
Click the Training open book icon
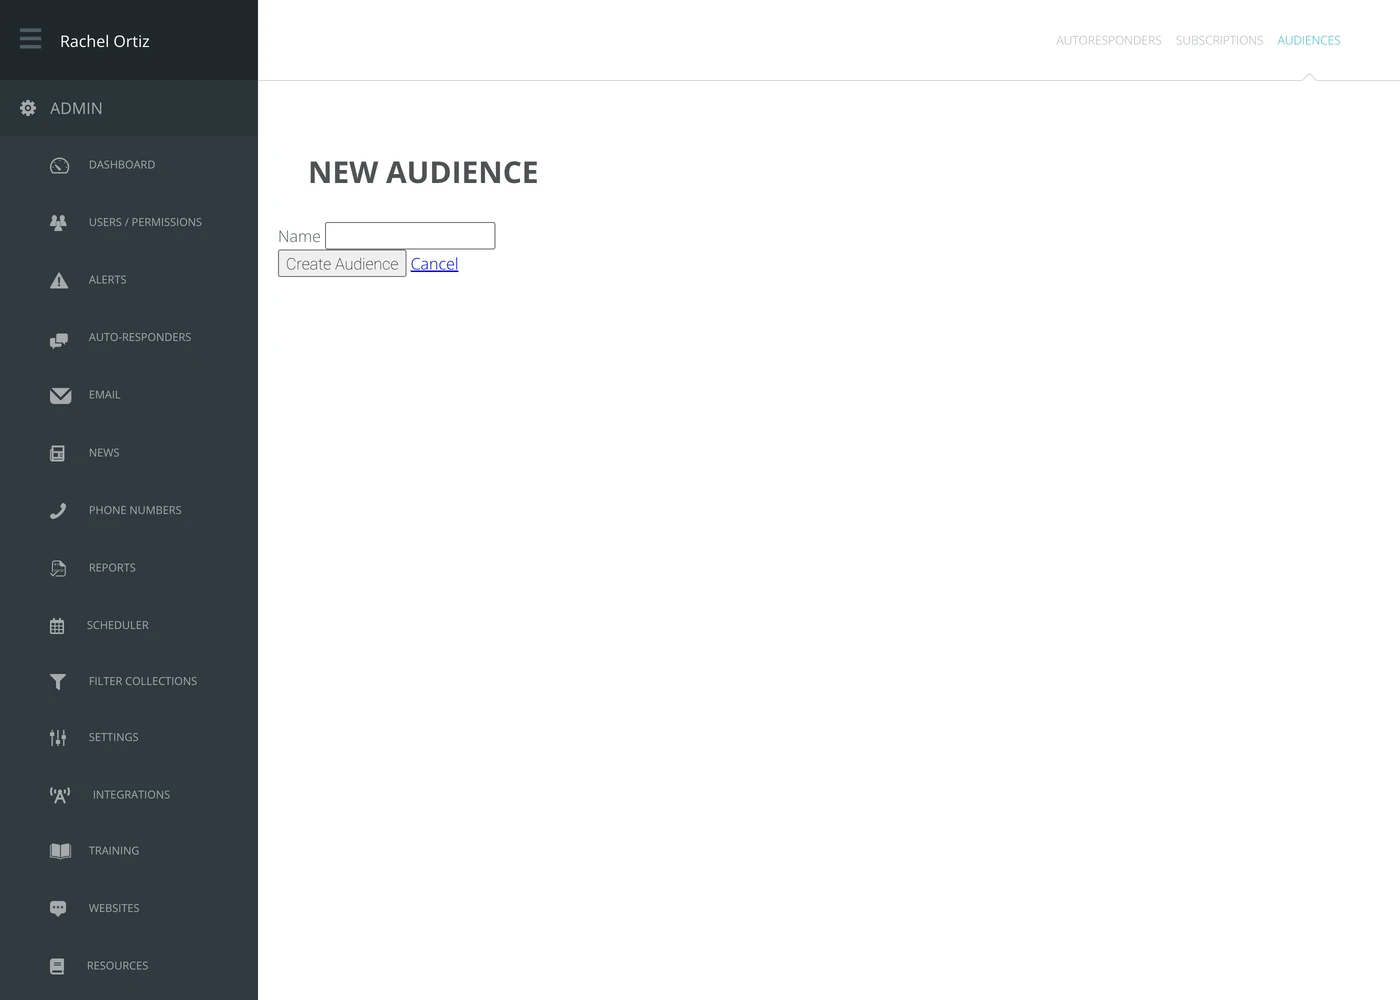pyautogui.click(x=61, y=851)
